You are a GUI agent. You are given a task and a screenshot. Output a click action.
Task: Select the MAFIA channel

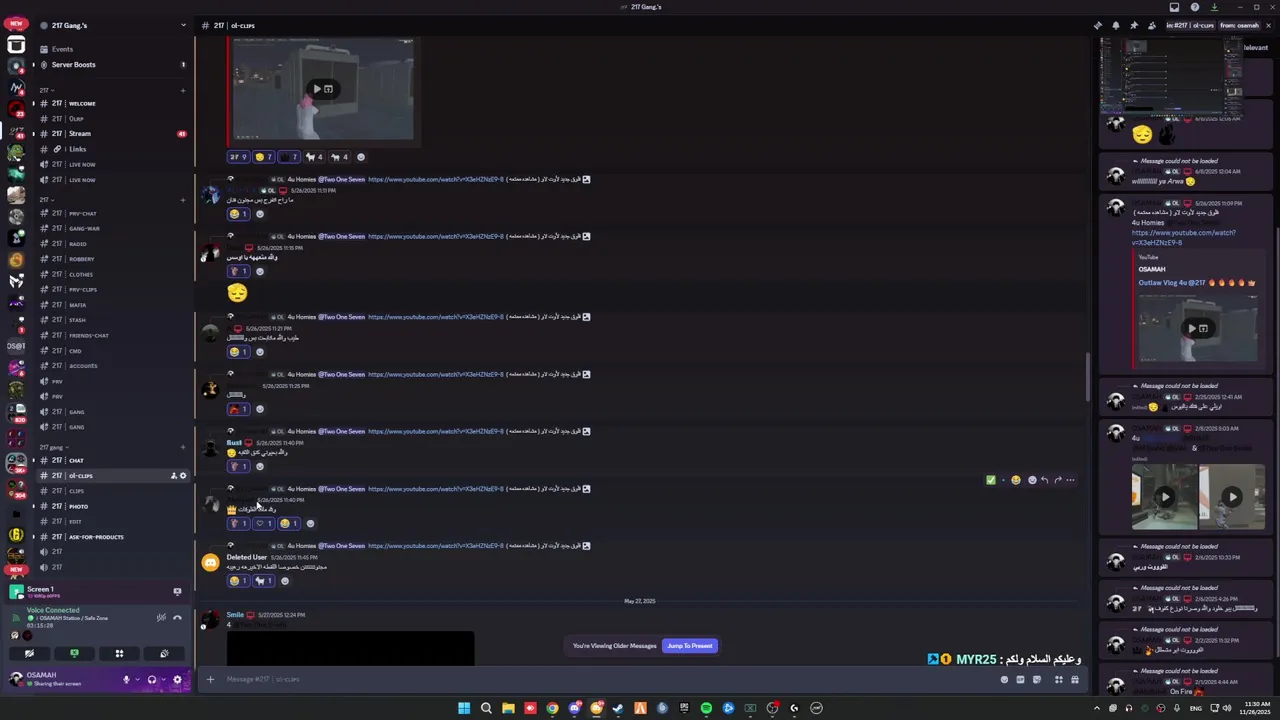tap(112, 305)
